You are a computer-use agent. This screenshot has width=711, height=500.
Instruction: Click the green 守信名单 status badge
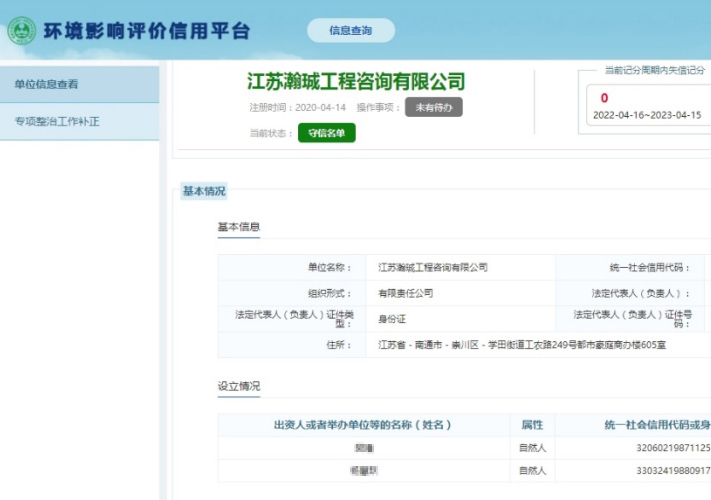(326, 133)
